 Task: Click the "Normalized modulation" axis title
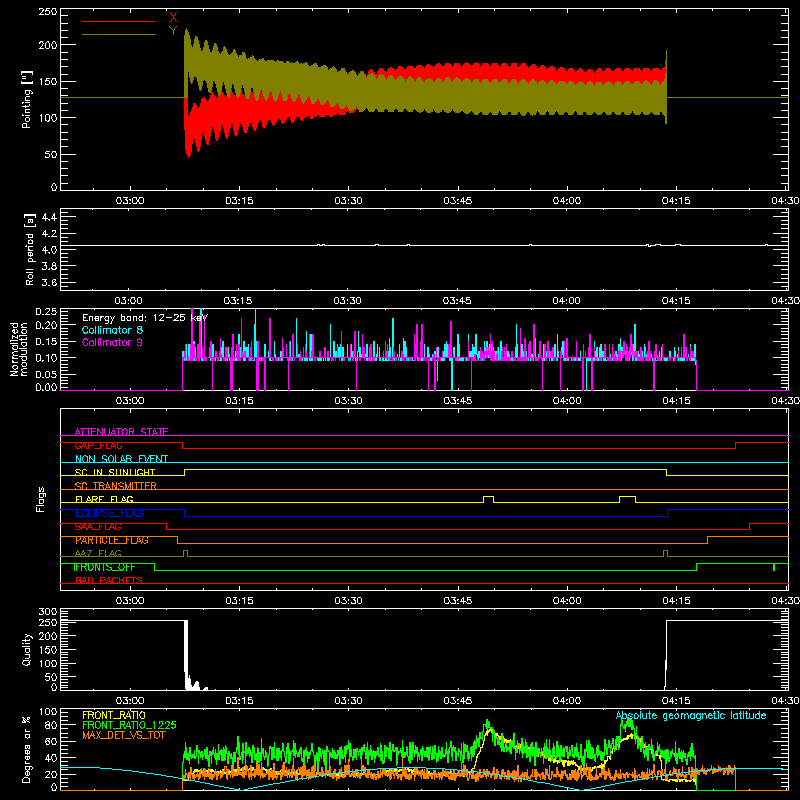[x=18, y=349]
